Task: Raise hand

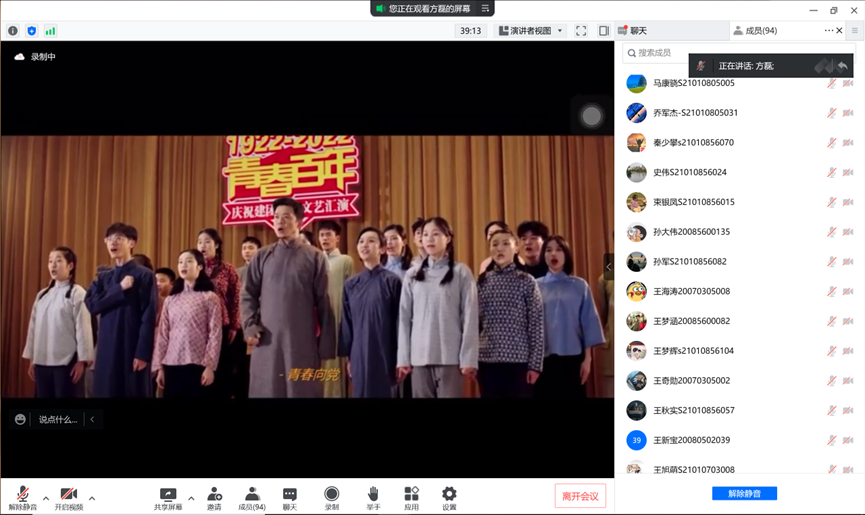Action: pos(373,498)
